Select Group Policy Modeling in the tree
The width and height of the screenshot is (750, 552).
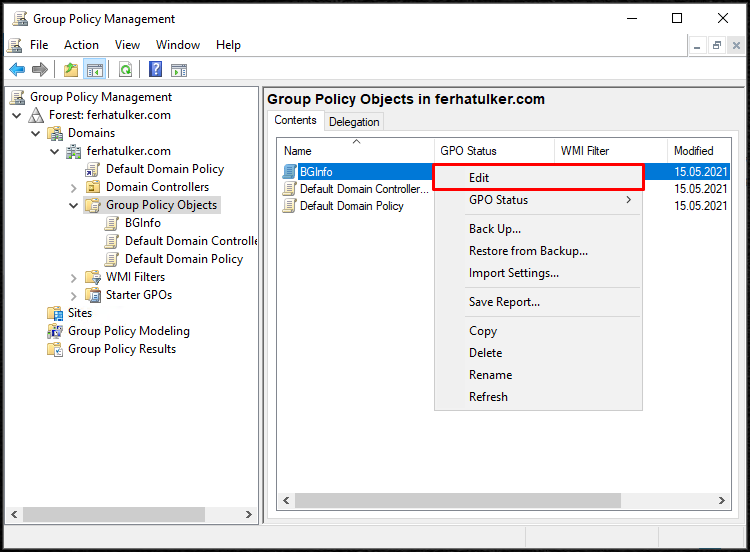129,331
